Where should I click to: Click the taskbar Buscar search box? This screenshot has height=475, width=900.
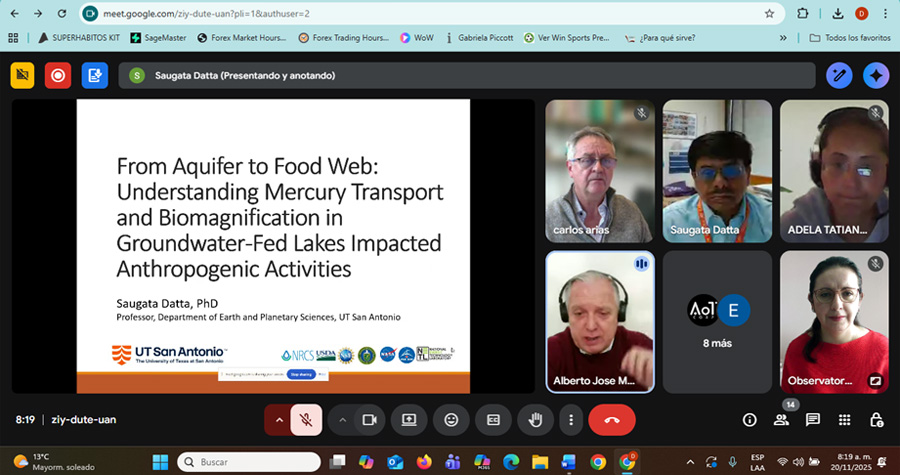249,462
